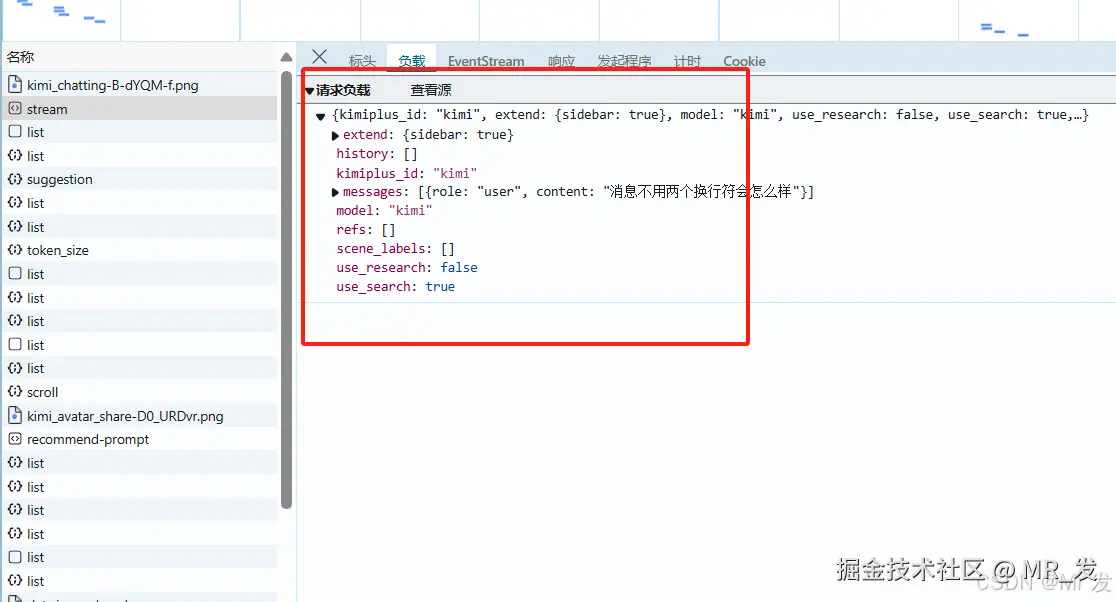Open the 负载 tab

pyautogui.click(x=411, y=61)
